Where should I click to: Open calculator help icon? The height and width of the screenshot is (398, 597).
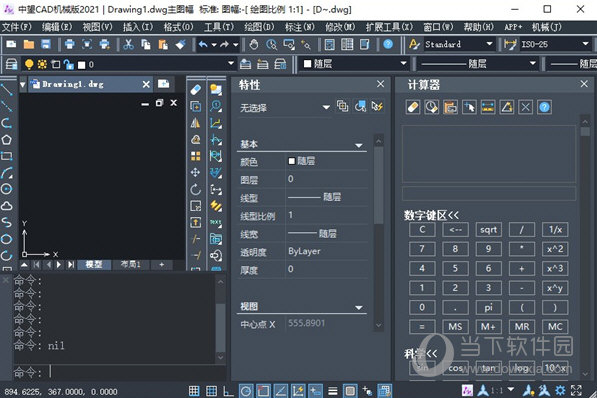click(544, 107)
